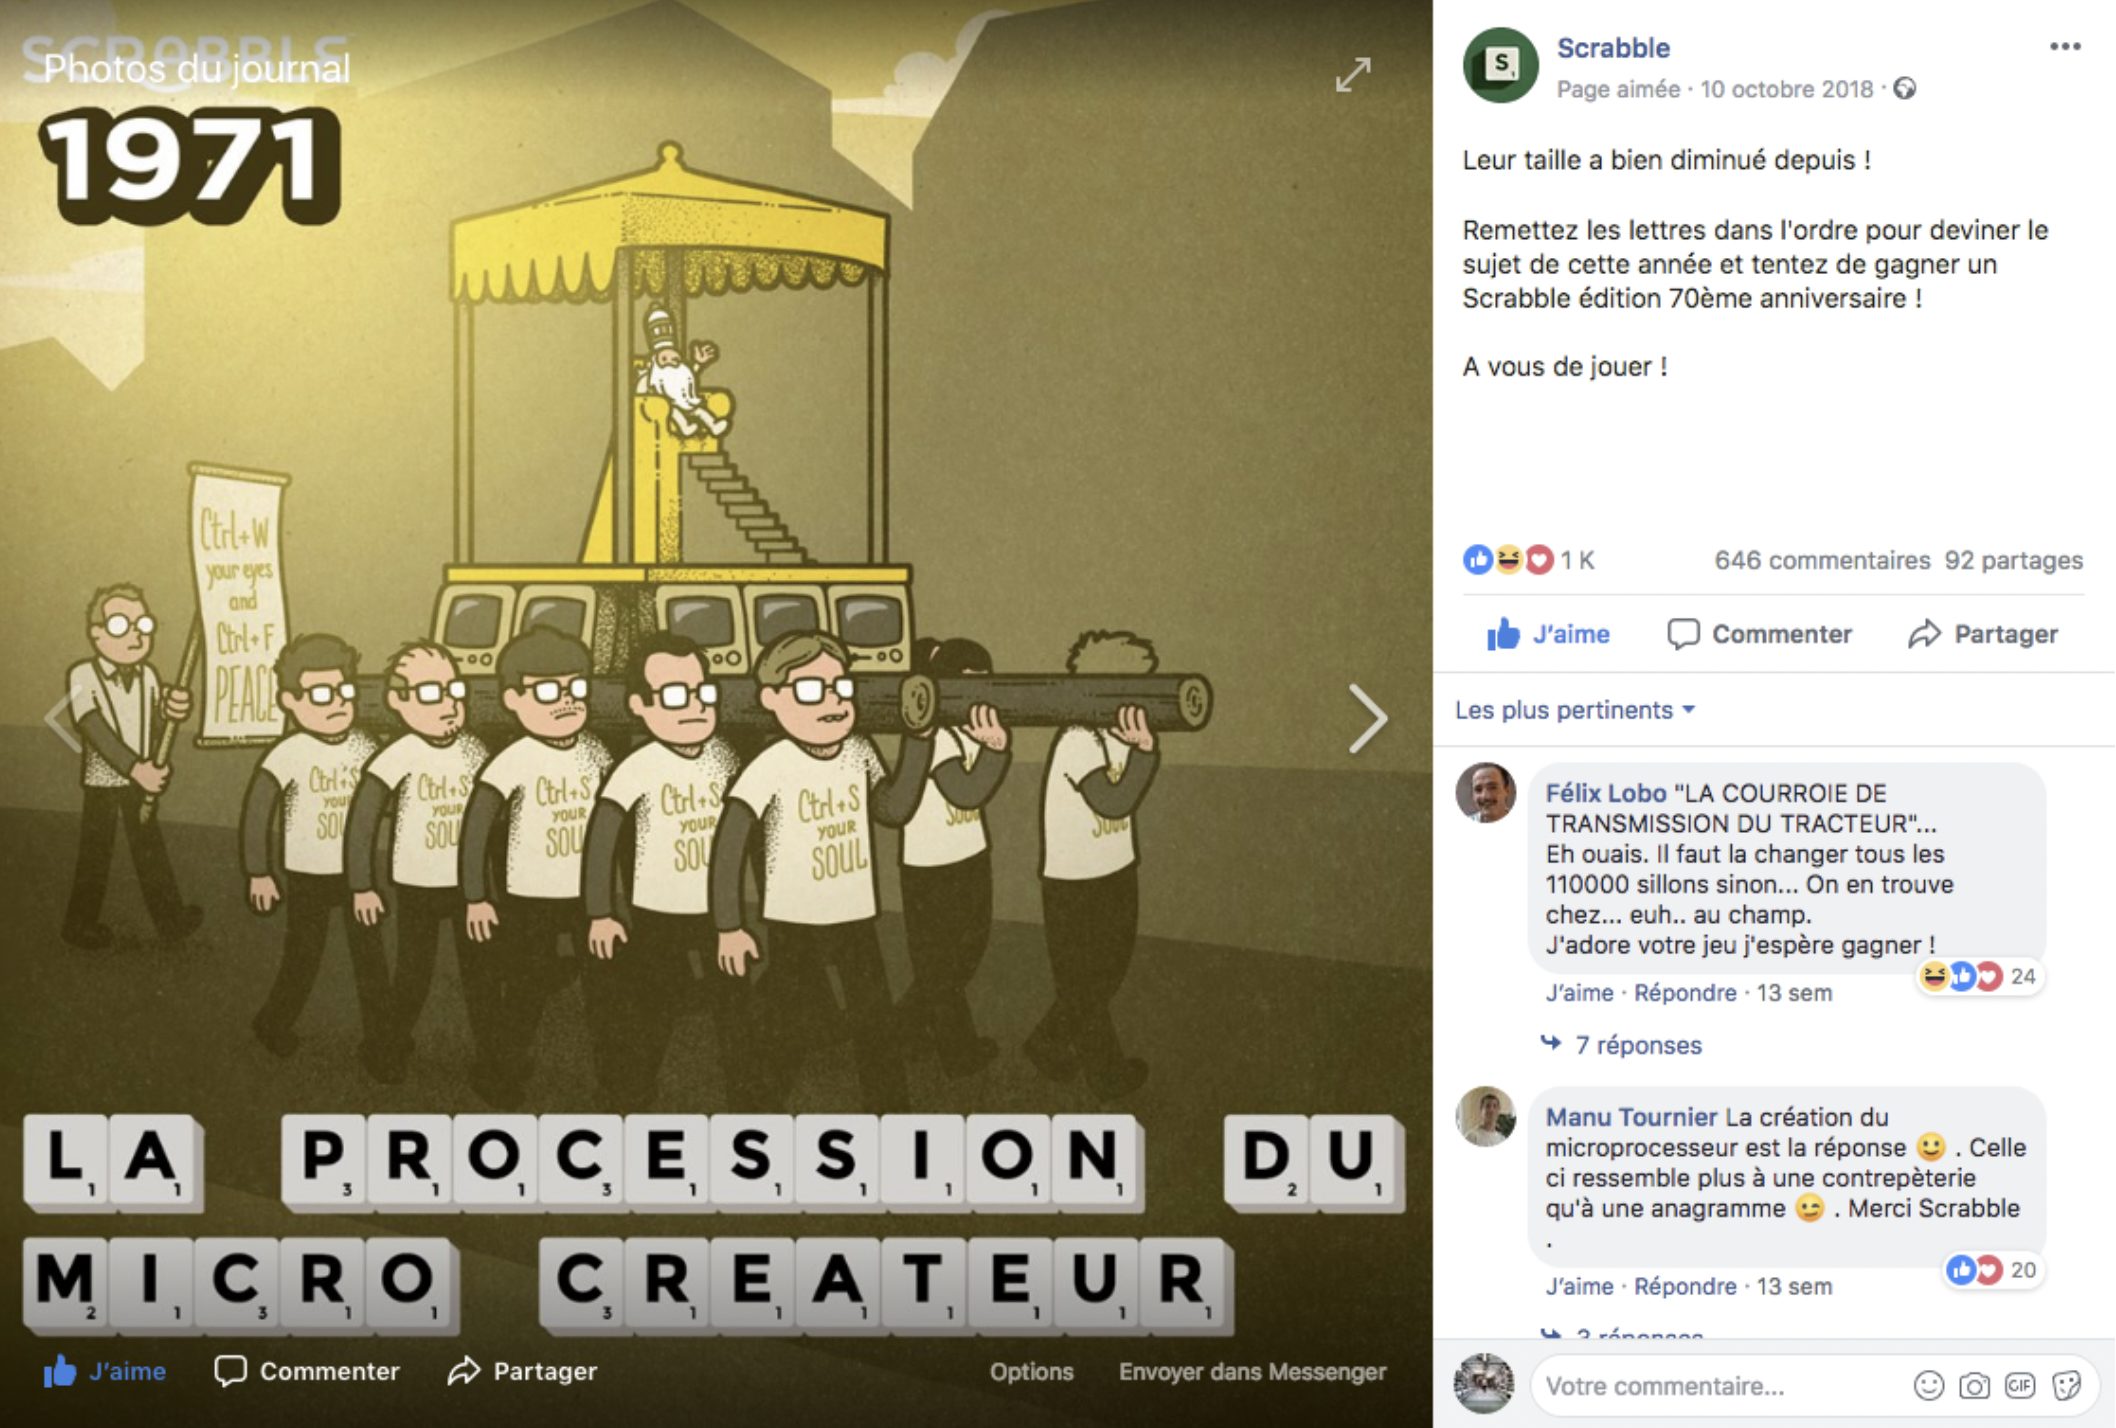The width and height of the screenshot is (2116, 1428).
Task: Toggle J'aime in the post sidebar
Action: [1548, 634]
